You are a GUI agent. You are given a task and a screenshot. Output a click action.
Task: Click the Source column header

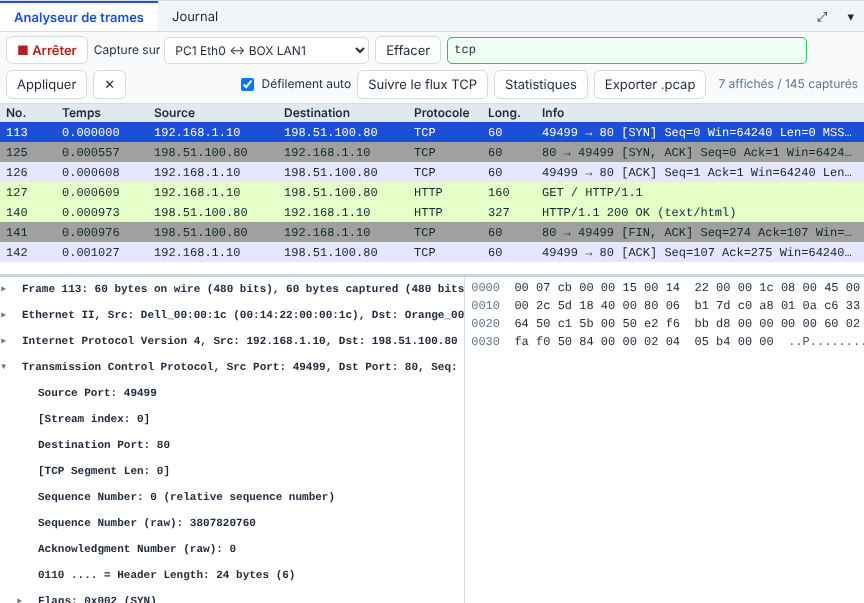point(174,113)
